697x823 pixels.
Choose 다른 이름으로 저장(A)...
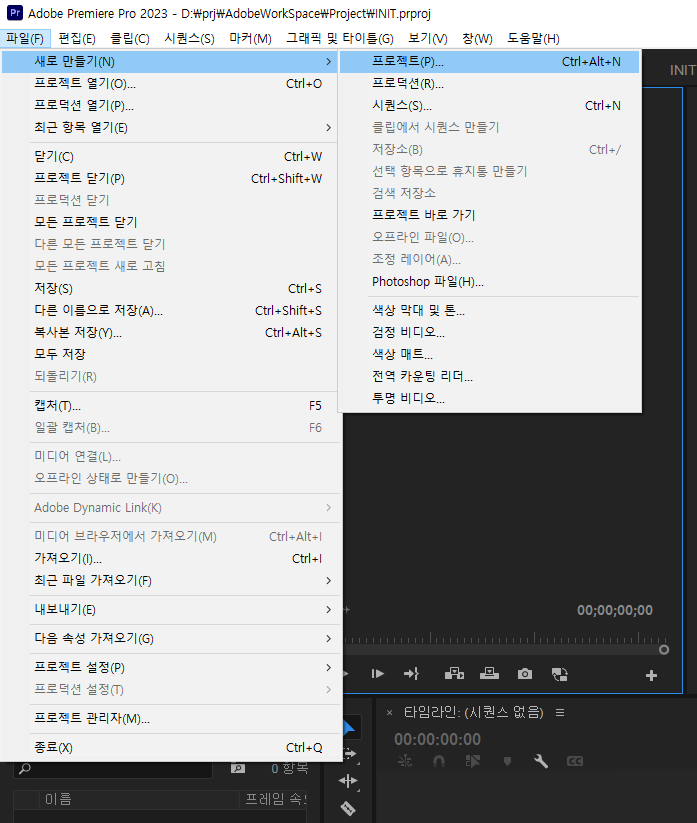[x=170, y=310]
